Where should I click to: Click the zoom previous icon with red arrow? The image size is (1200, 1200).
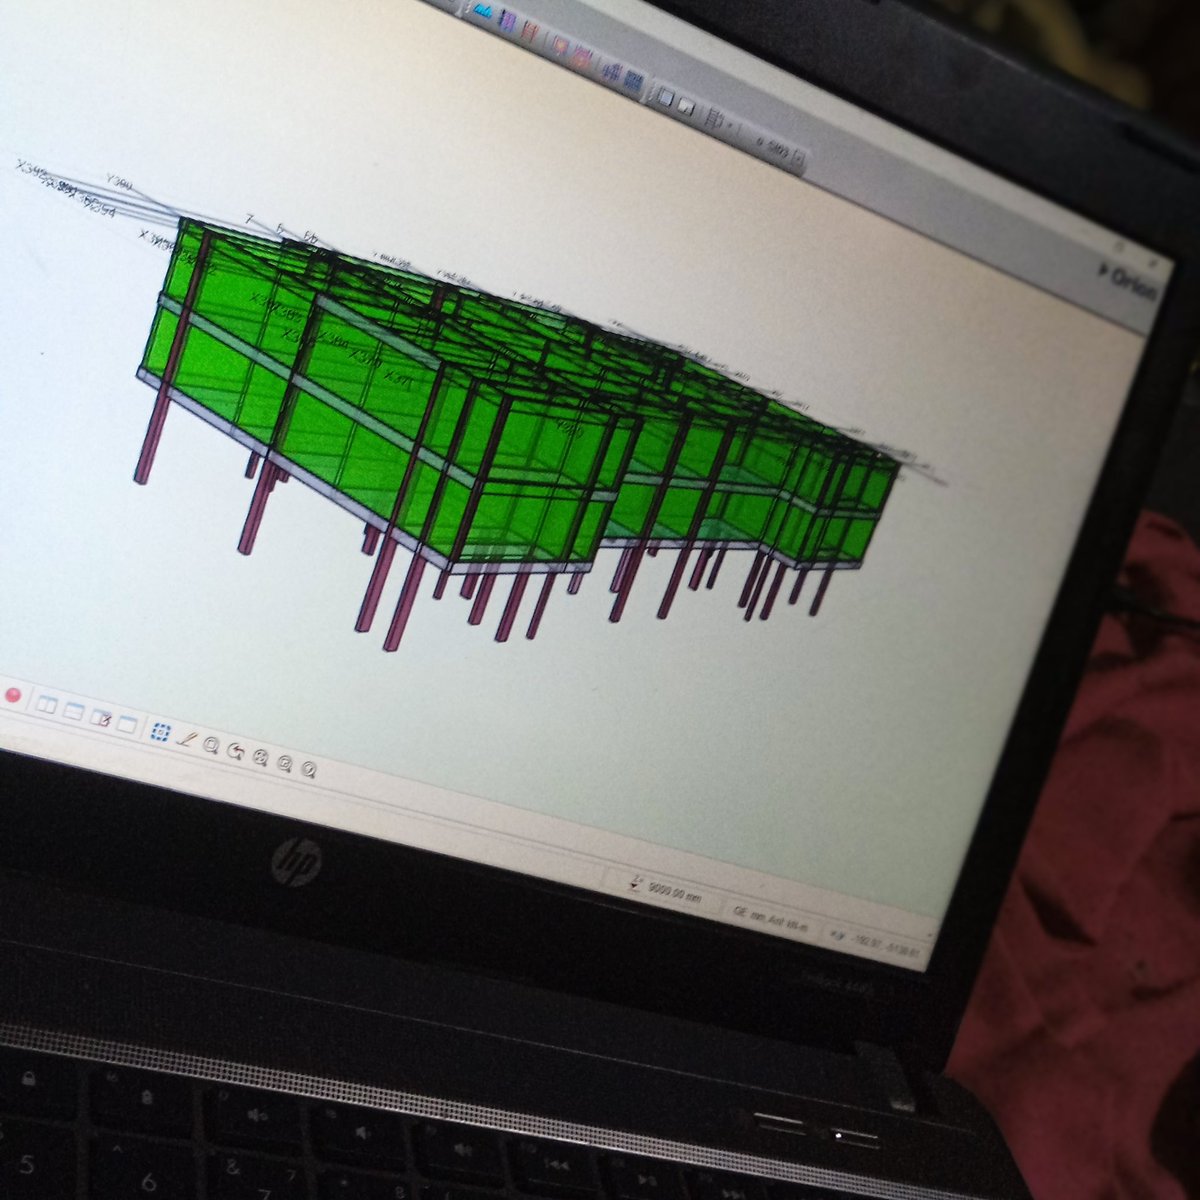[x=236, y=751]
